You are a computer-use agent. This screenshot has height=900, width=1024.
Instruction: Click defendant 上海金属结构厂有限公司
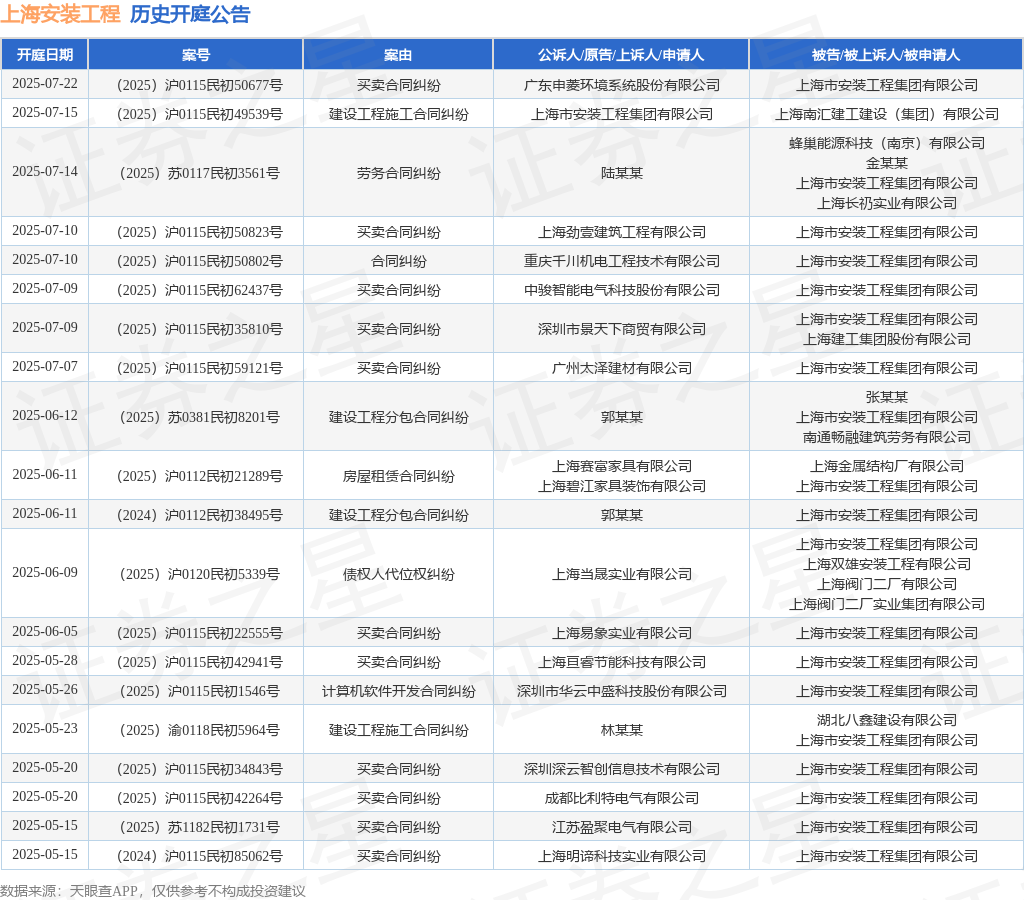pos(887,466)
